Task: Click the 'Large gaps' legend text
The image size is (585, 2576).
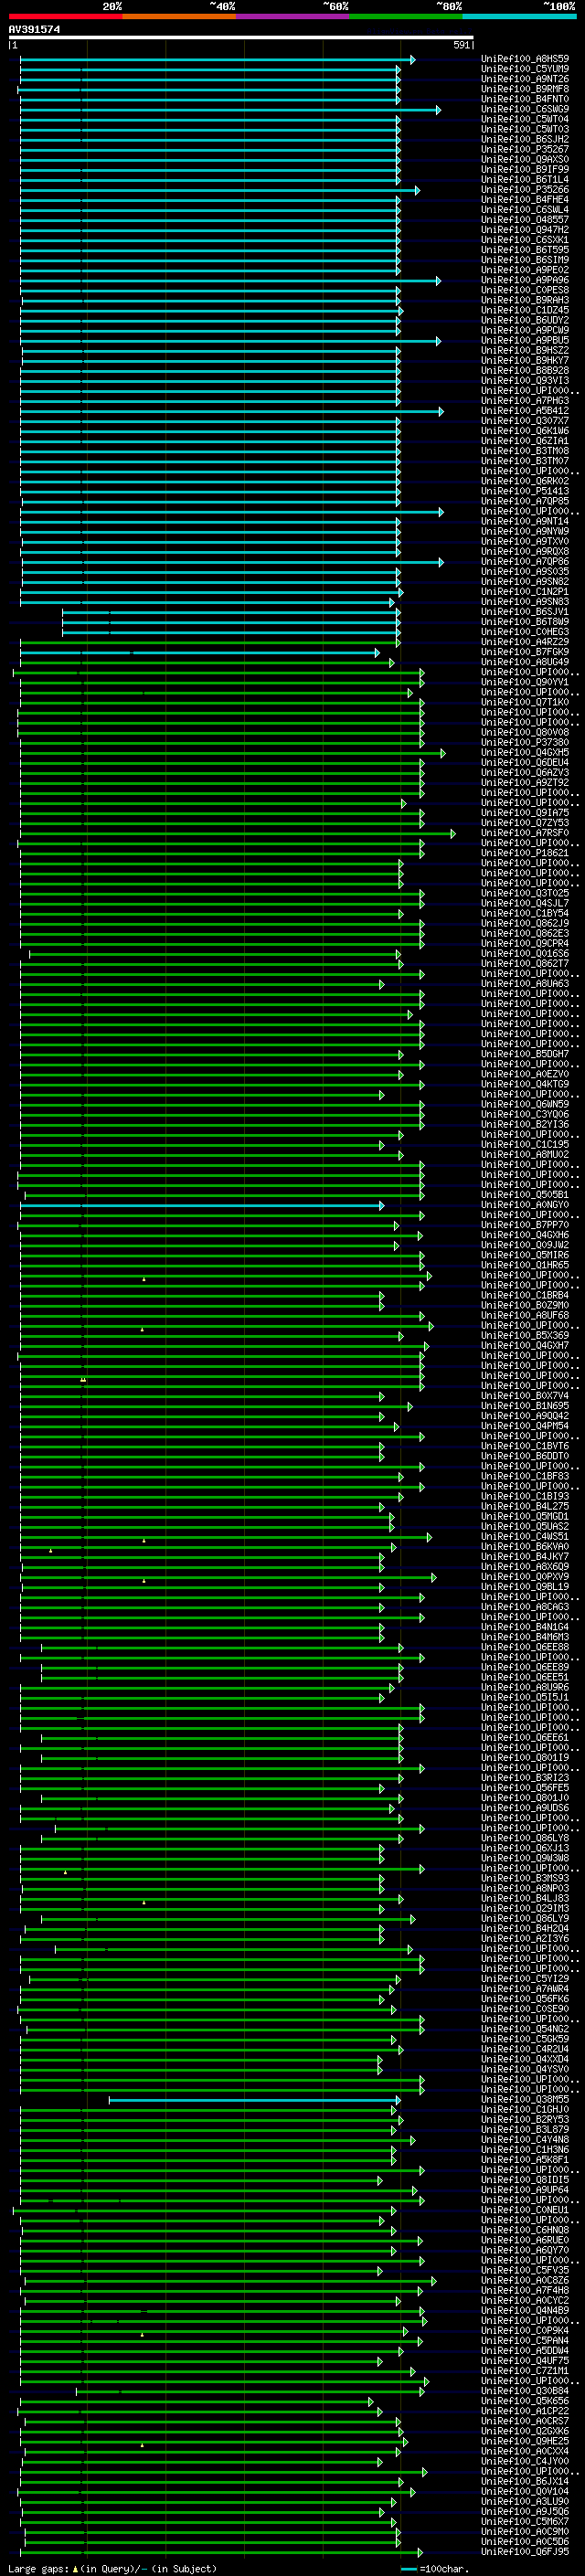Action: point(39,2568)
